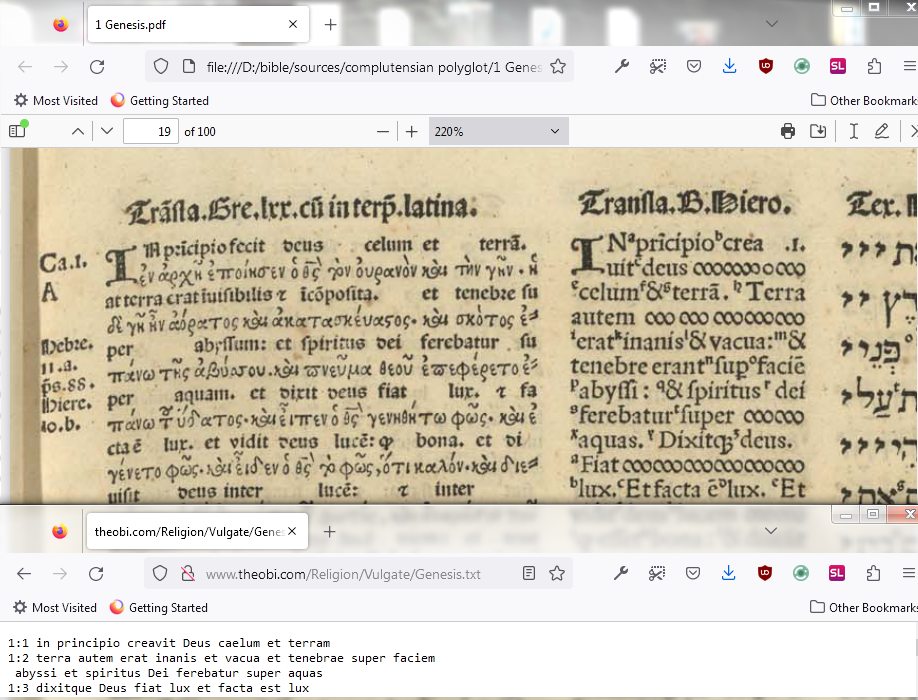Open Most Visited in PDF window's bookmarks bar
Image resolution: width=918 pixels, height=700 pixels.
click(56, 100)
